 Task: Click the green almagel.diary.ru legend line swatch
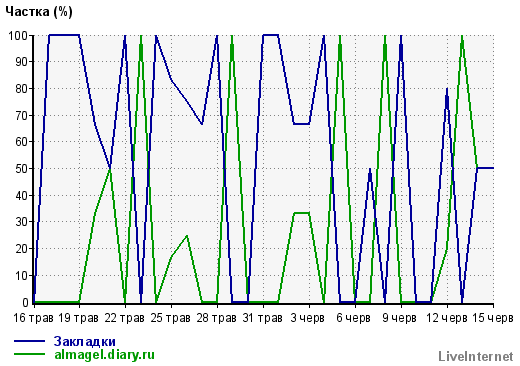(29, 354)
